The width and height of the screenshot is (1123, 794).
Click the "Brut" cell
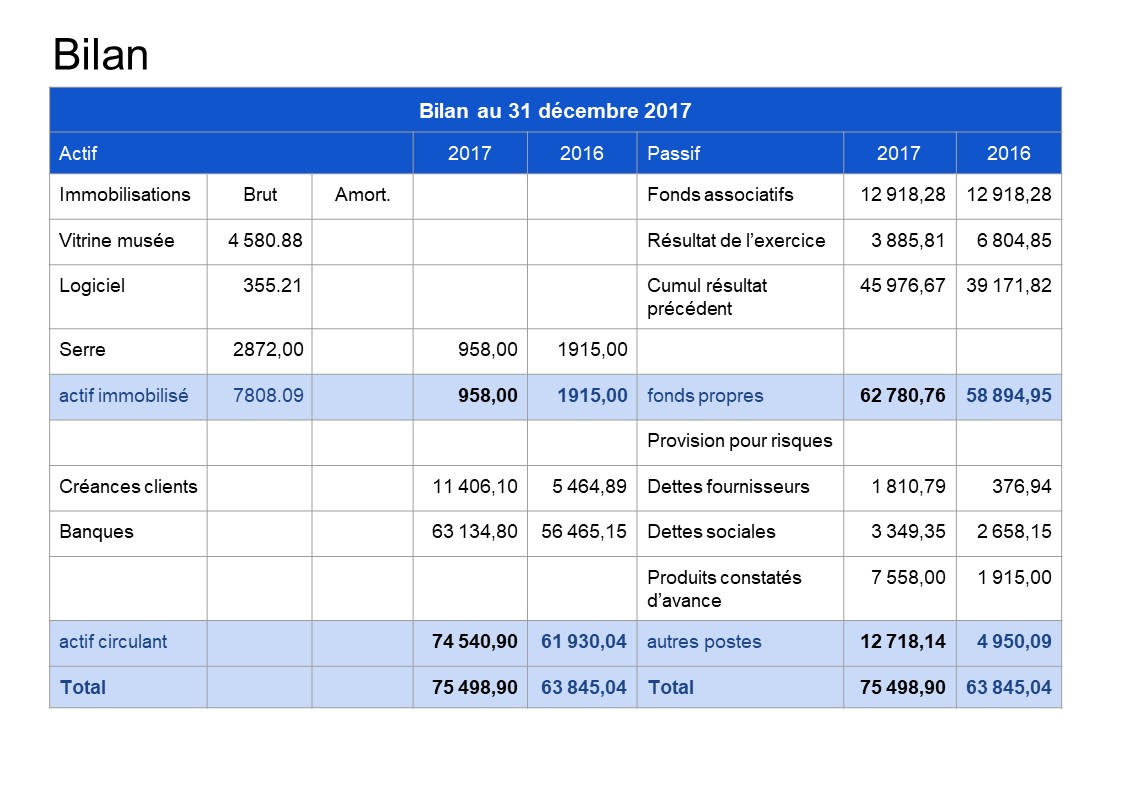point(260,195)
